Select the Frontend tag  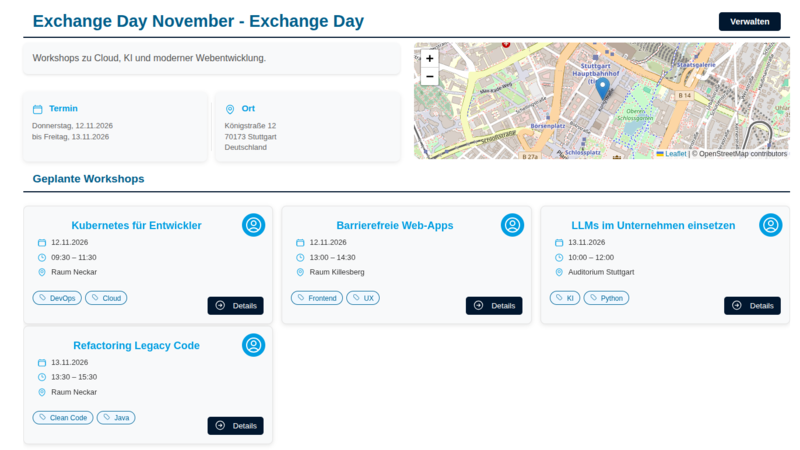[317, 298]
